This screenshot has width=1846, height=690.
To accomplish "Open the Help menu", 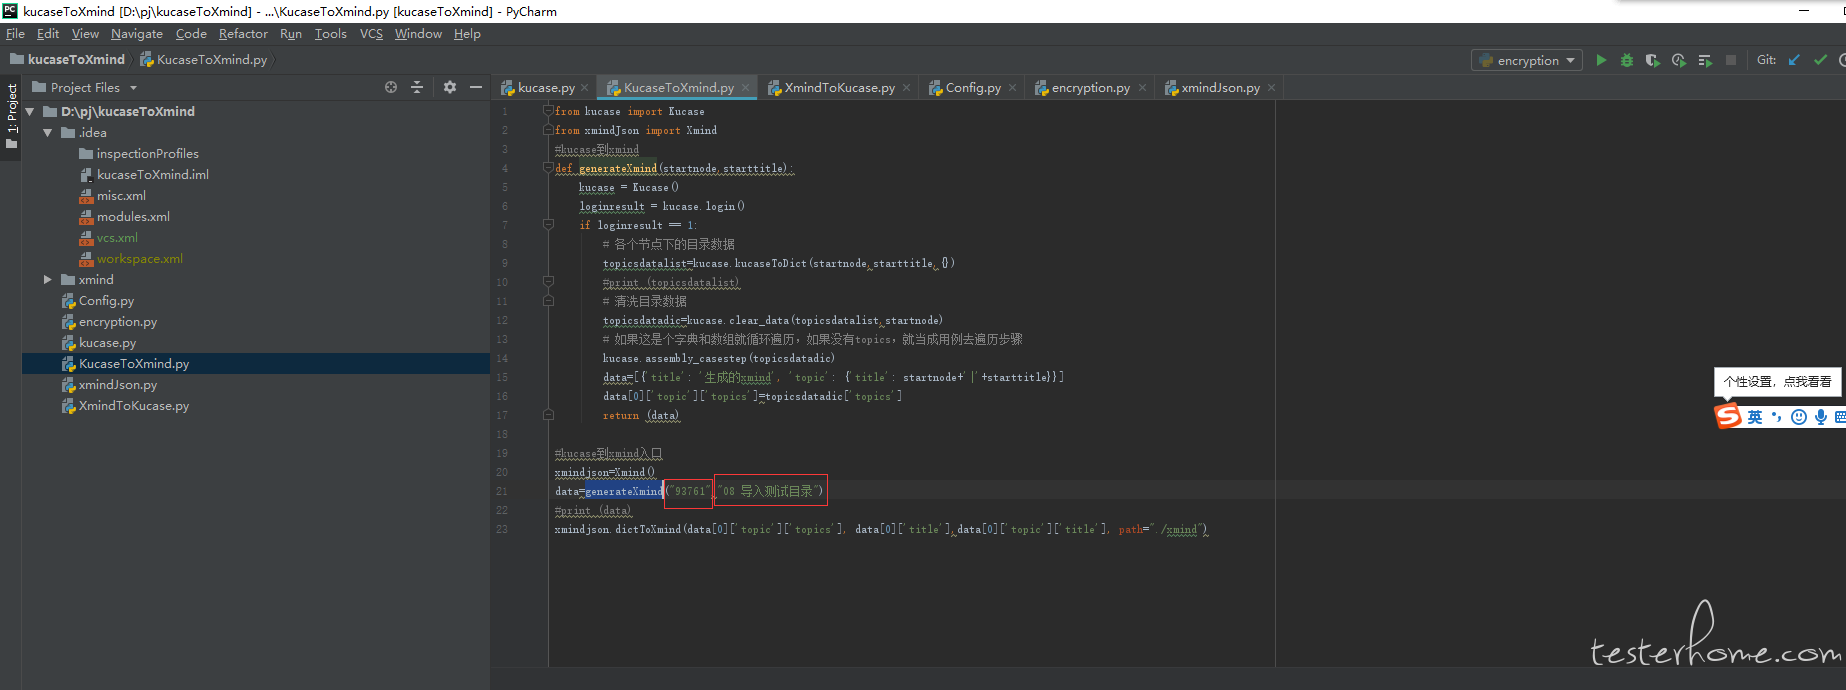I will click(467, 33).
